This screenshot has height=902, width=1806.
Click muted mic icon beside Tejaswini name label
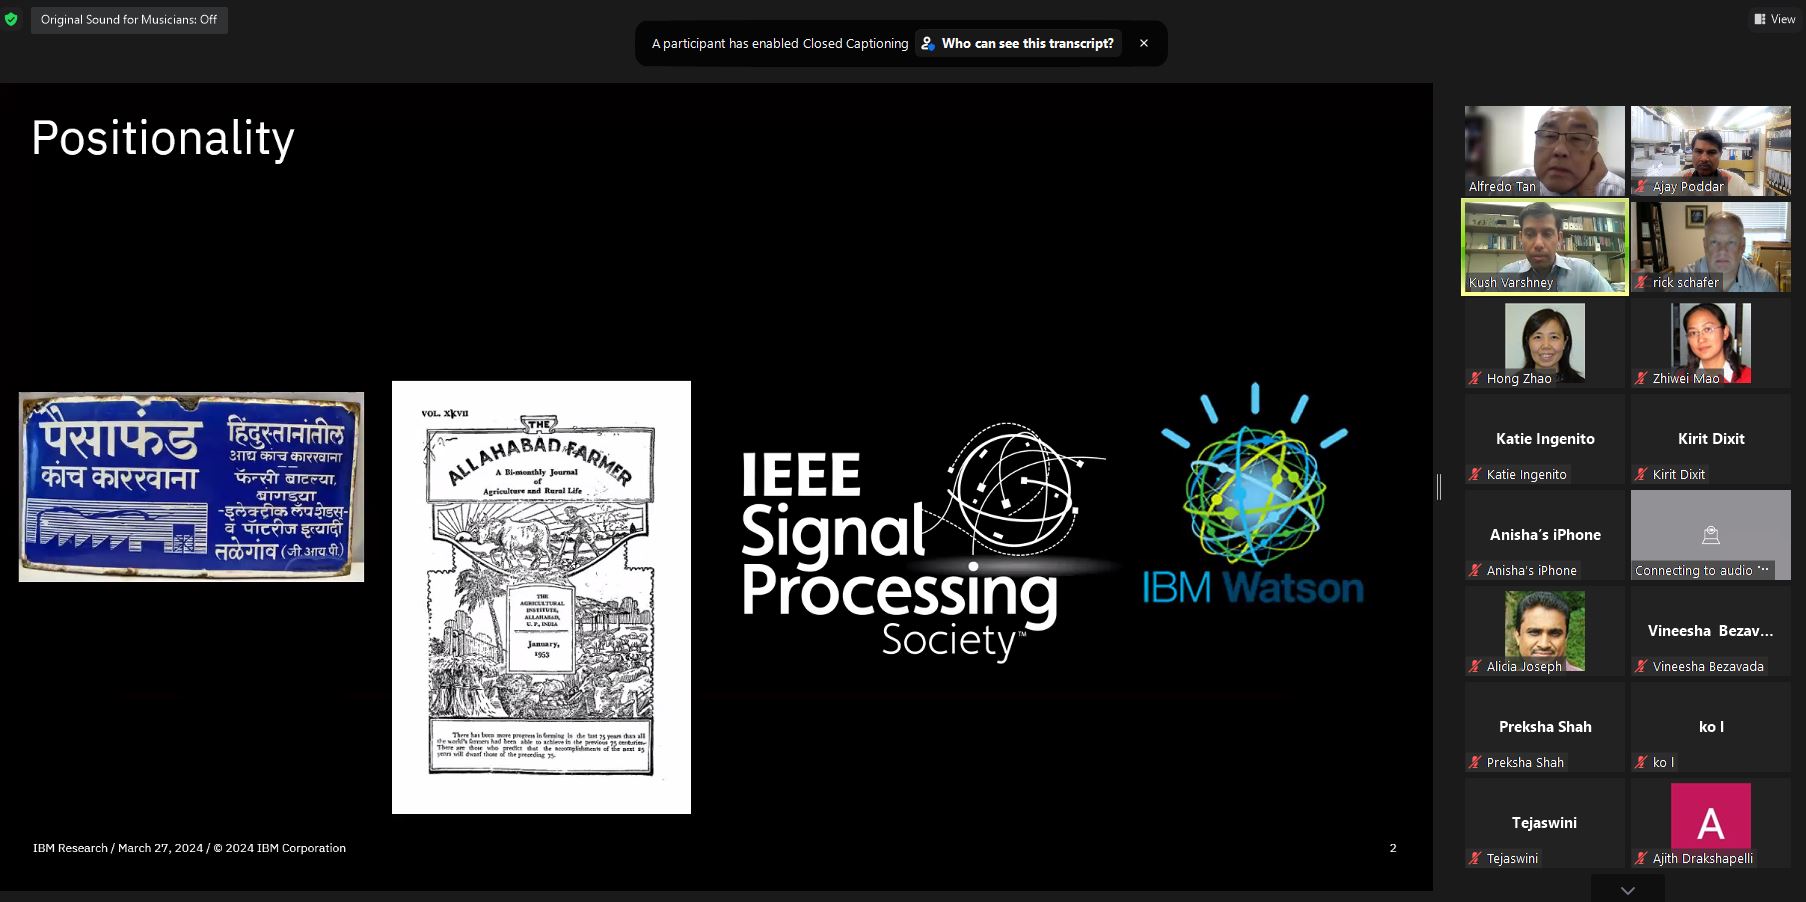point(1475,859)
